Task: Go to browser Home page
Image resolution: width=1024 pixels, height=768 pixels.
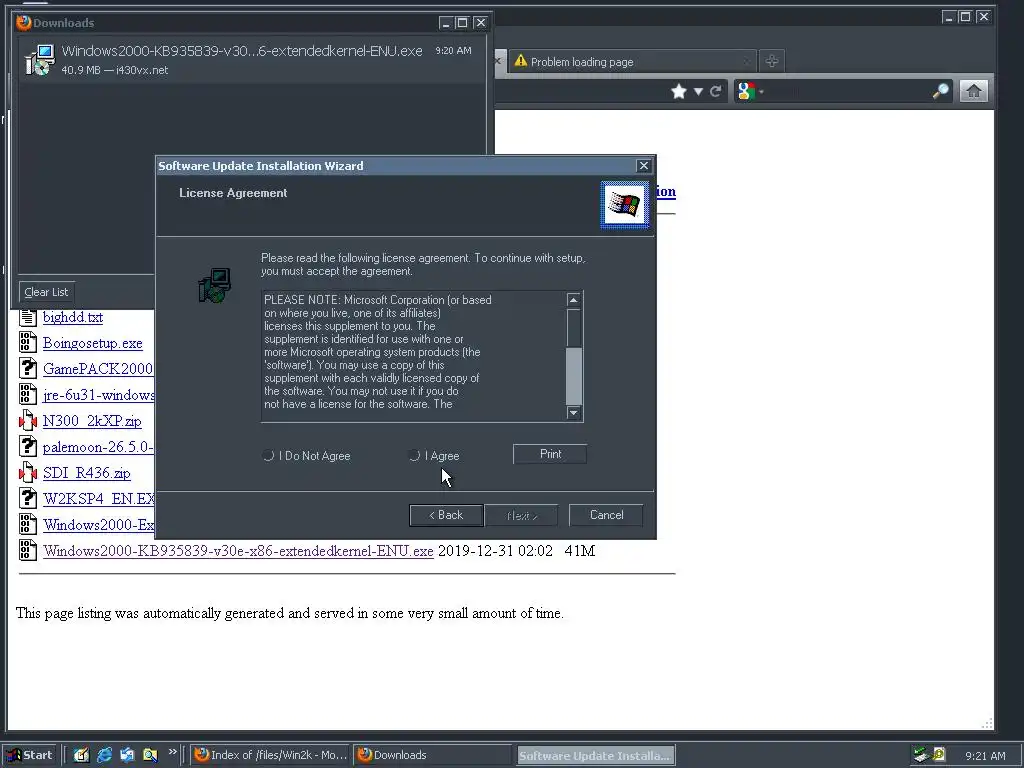Action: [x=973, y=91]
